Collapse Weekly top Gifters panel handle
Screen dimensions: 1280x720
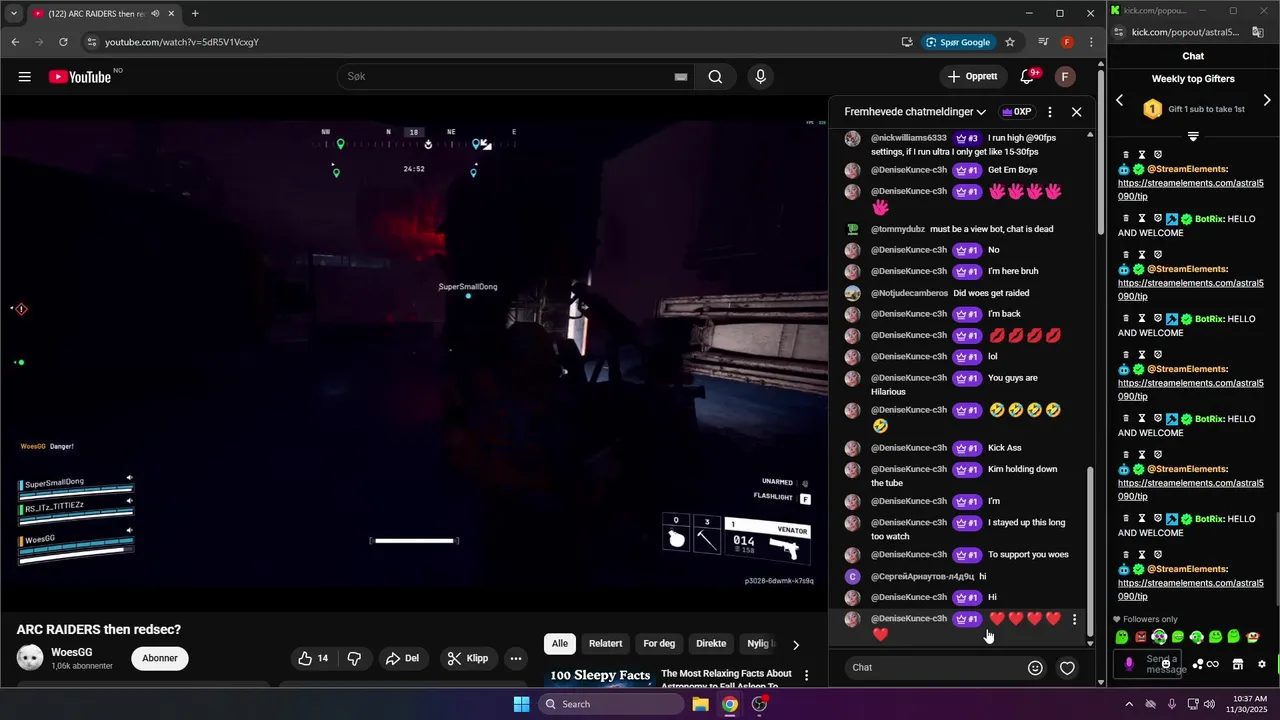[1193, 136]
